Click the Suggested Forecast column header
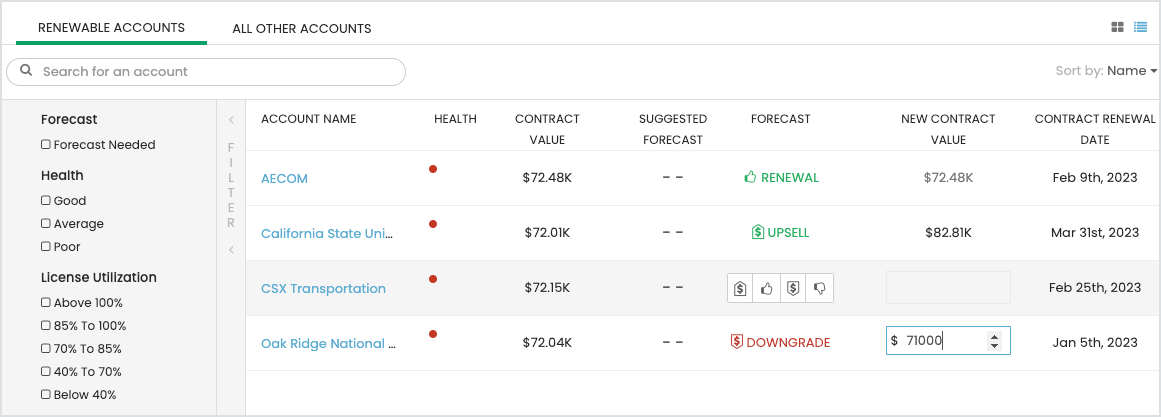 point(673,129)
